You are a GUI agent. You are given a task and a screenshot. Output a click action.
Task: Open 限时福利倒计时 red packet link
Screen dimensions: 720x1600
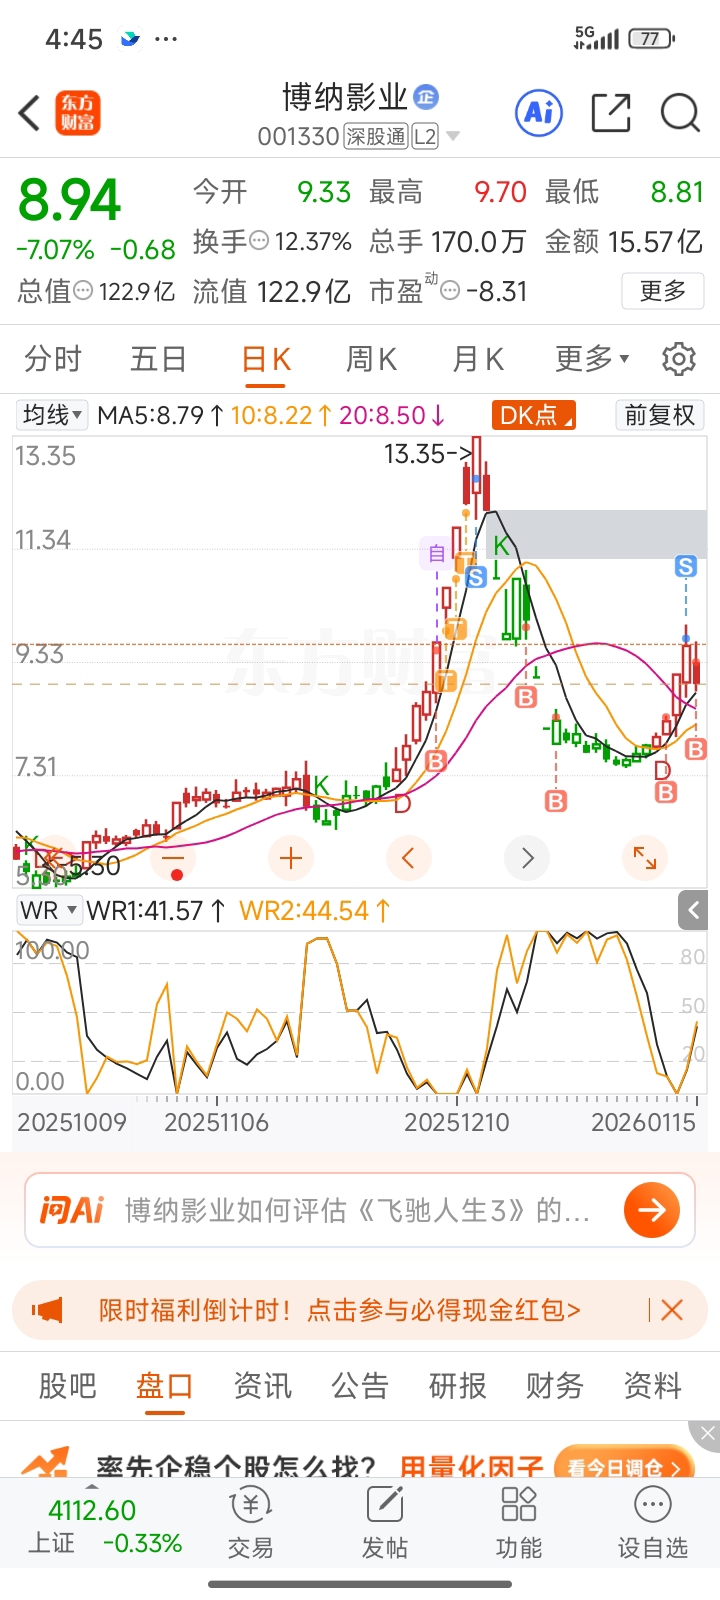339,1310
